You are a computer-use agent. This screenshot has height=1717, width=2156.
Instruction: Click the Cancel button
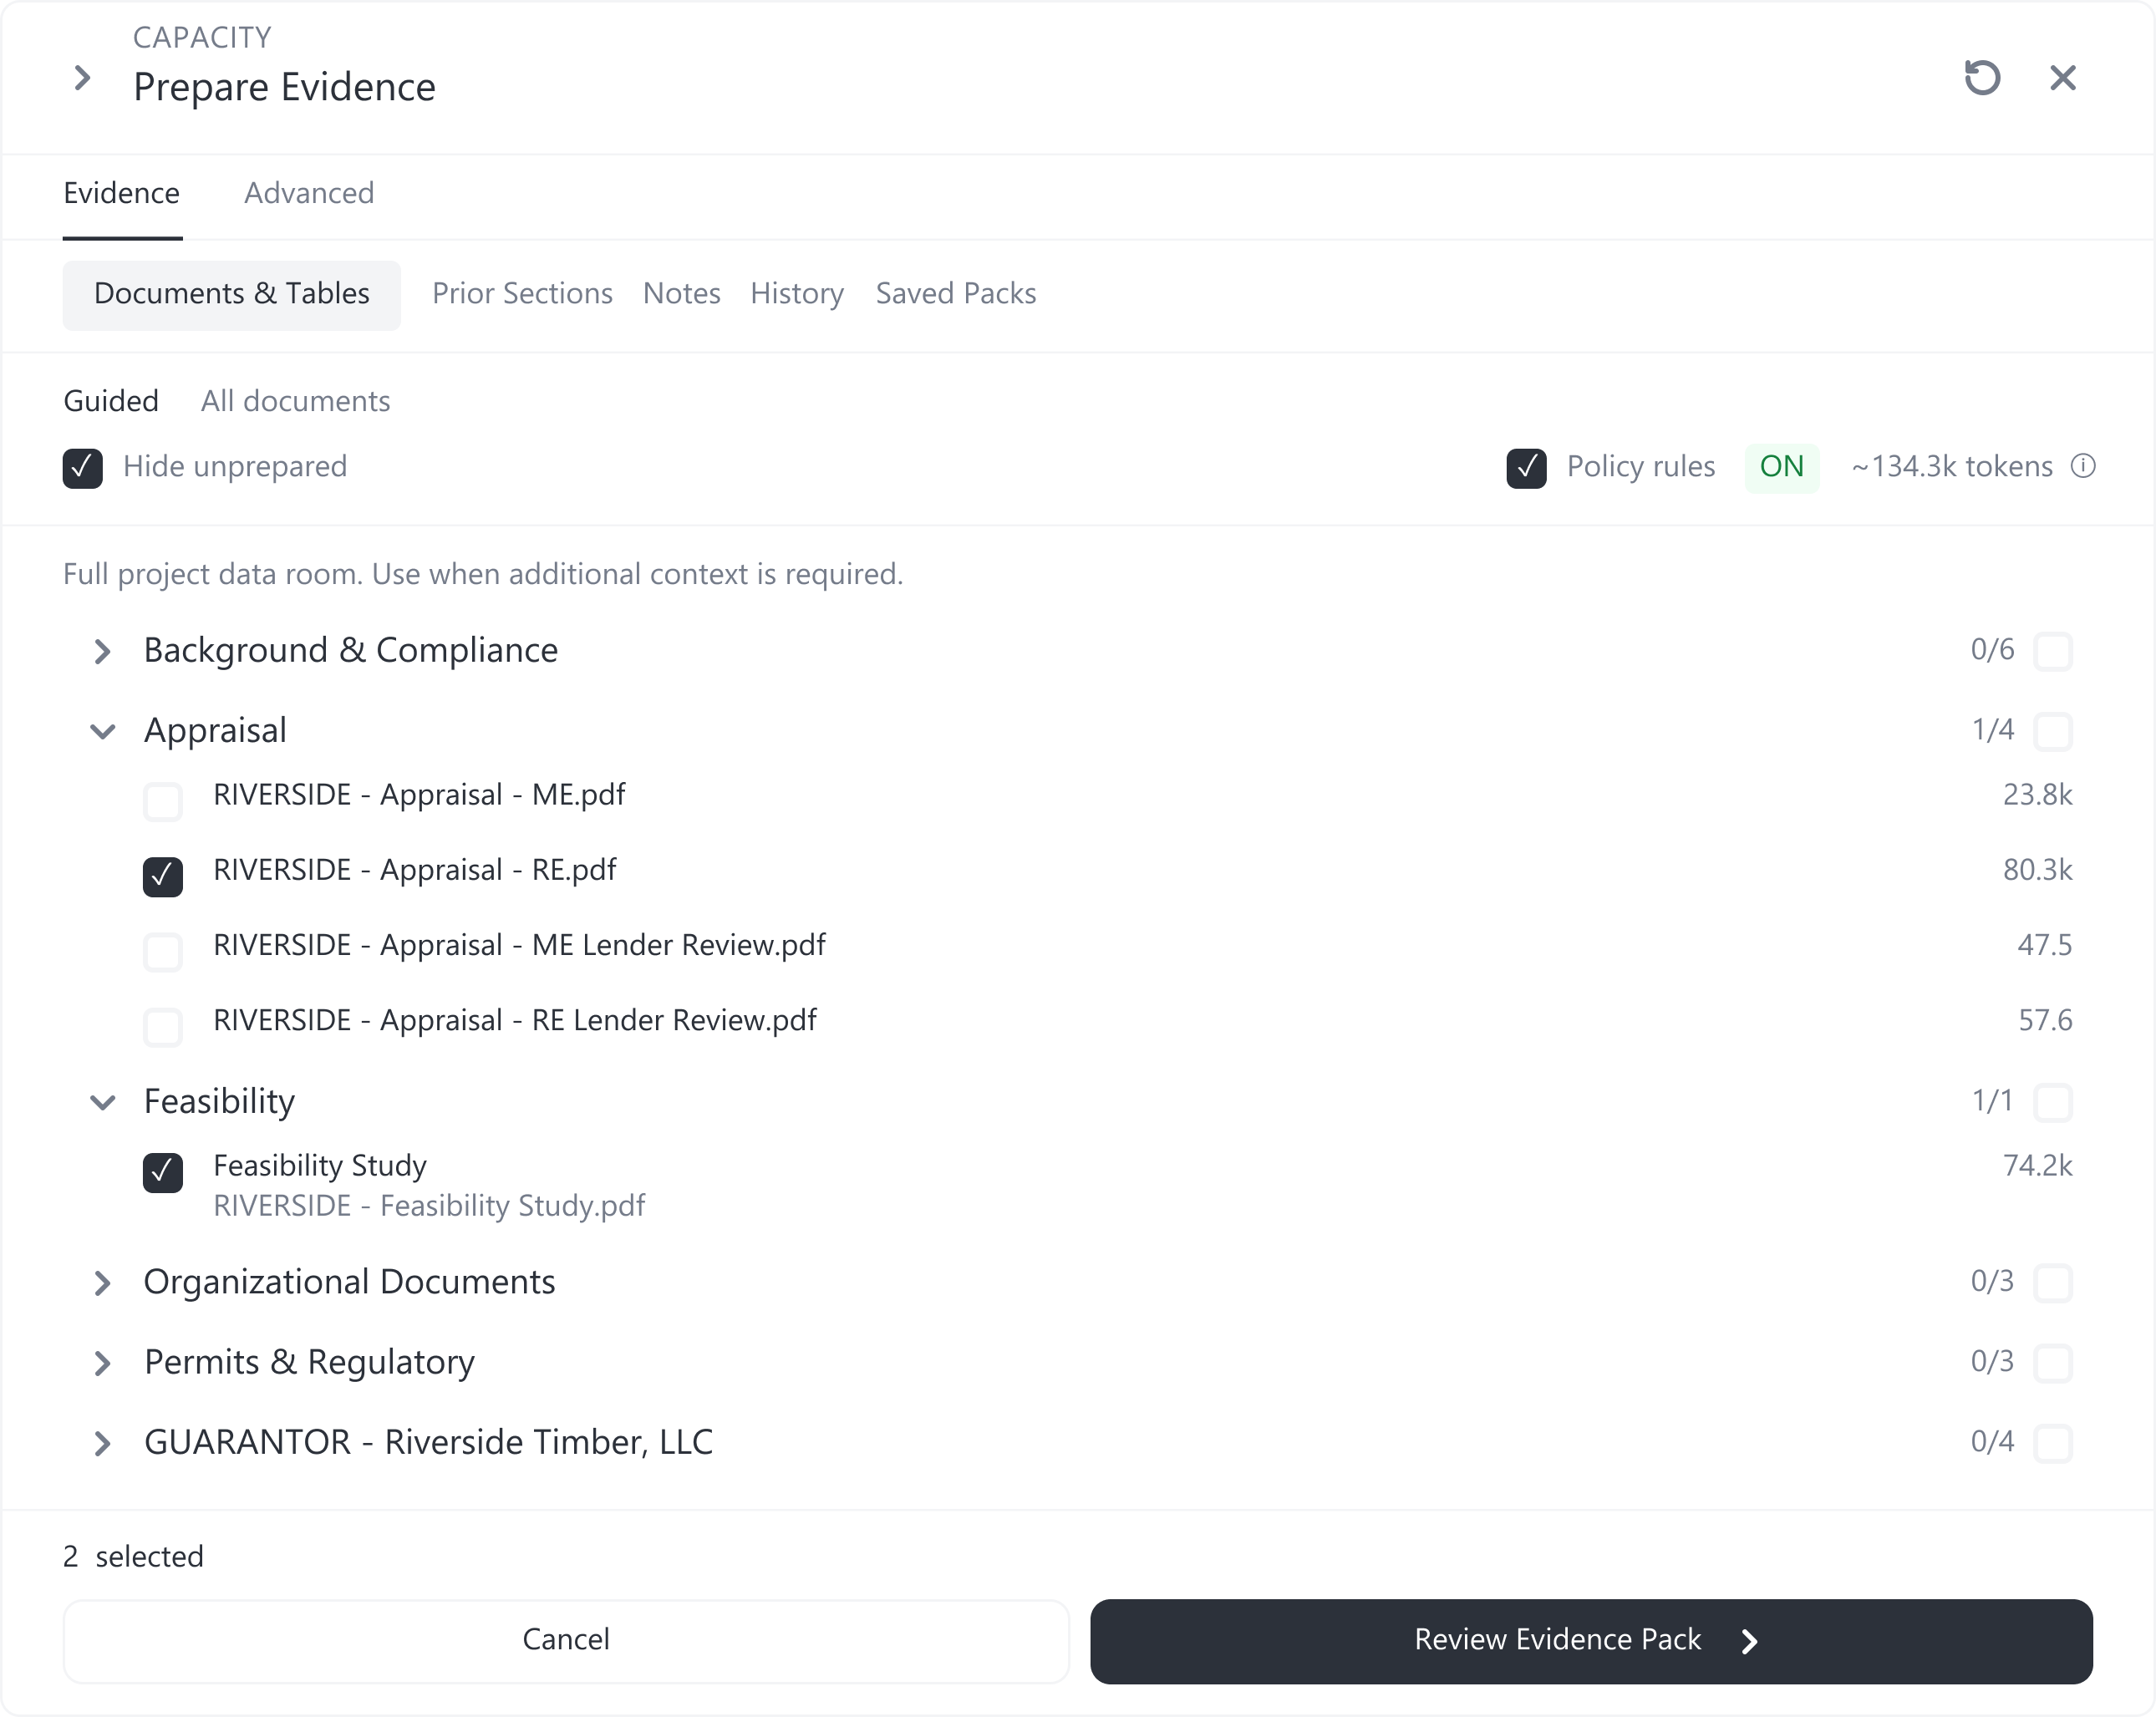coord(566,1640)
